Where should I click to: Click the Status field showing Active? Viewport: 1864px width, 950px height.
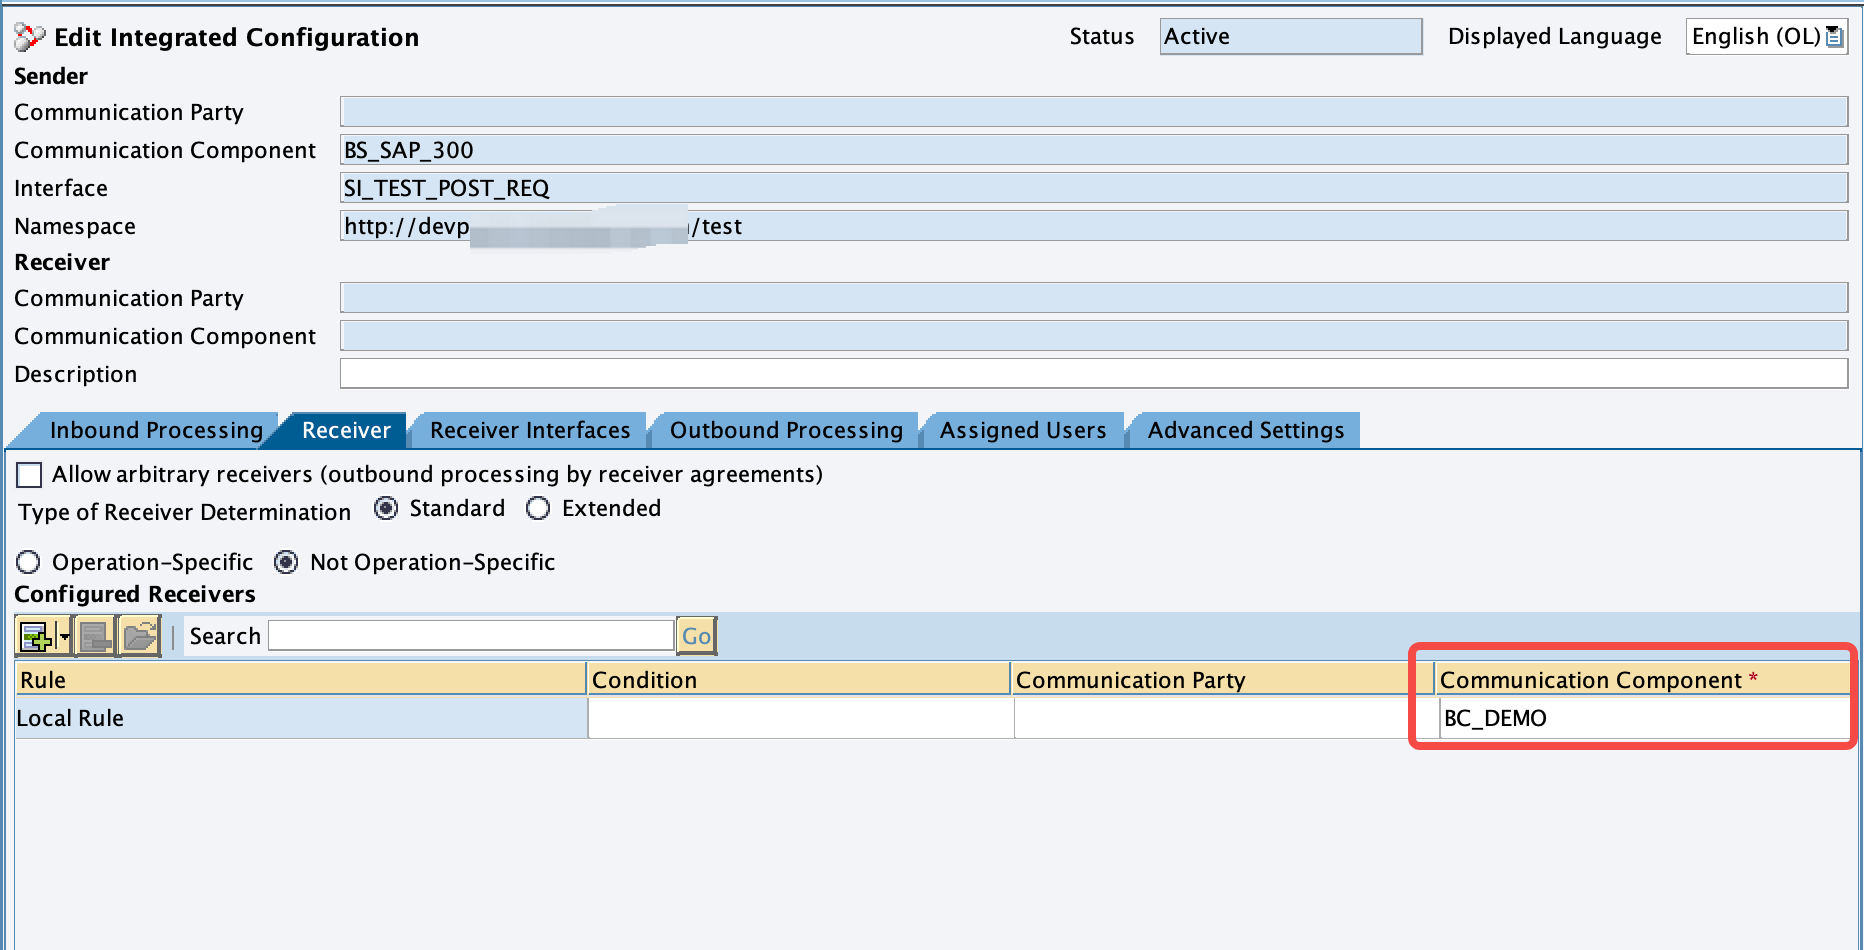click(x=1291, y=37)
